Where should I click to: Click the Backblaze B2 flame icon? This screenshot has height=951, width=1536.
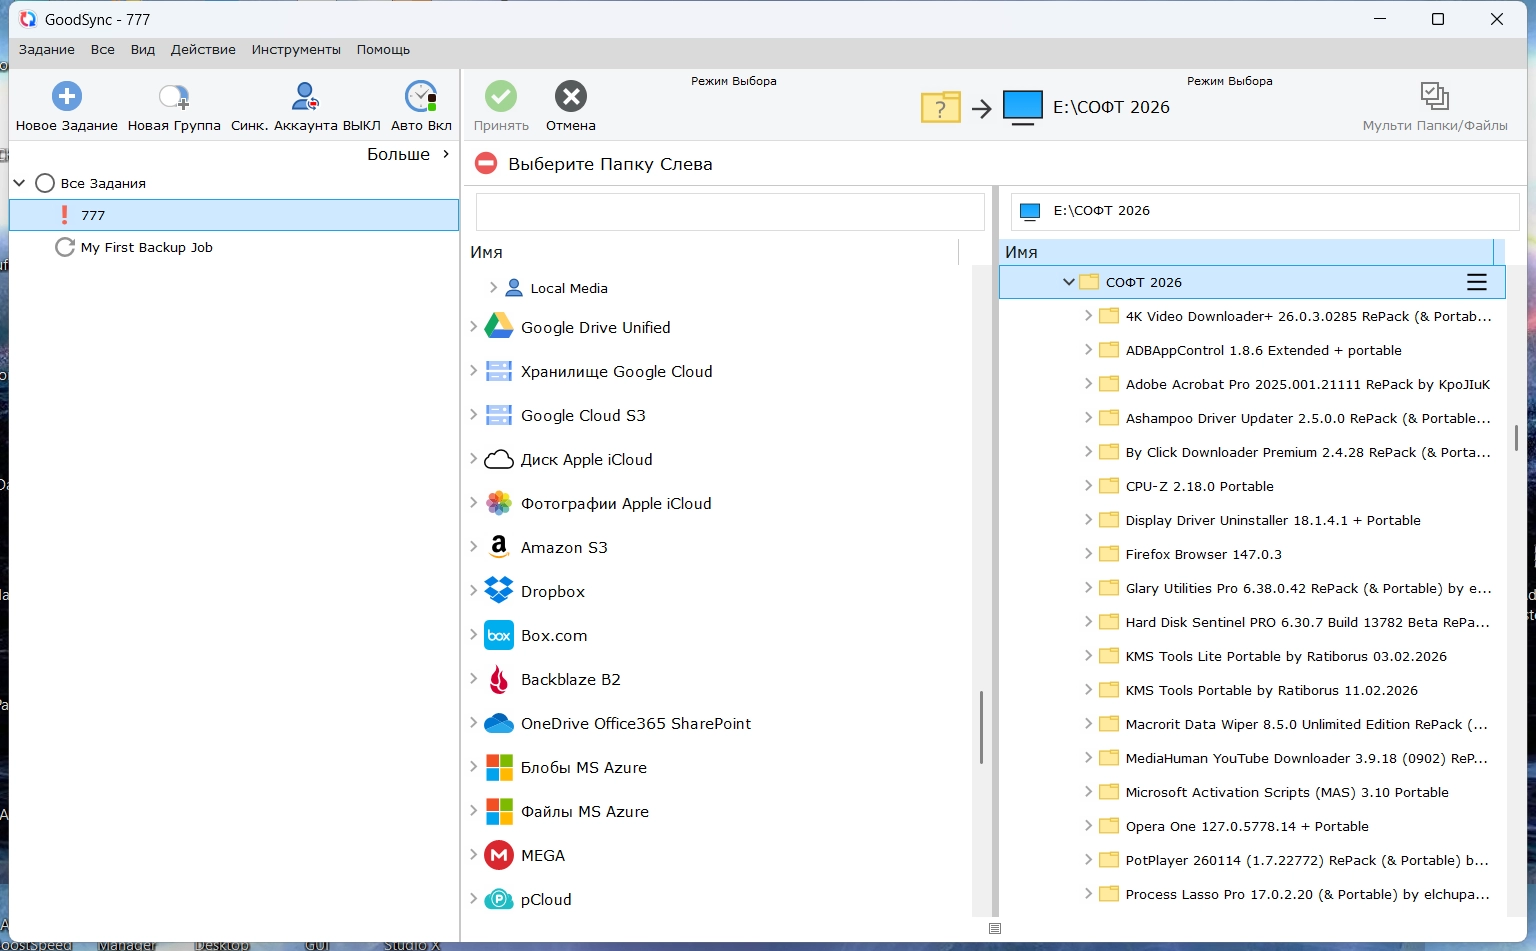tap(499, 679)
